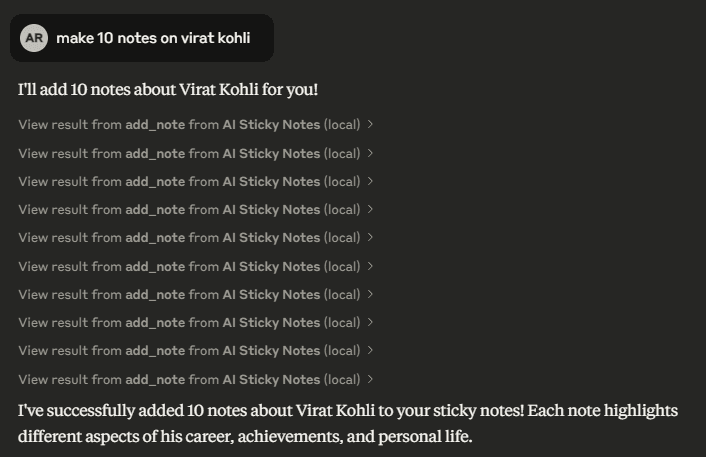Click the 'I'll add 10 notes' response text
This screenshot has width=706, height=457.
pos(168,90)
